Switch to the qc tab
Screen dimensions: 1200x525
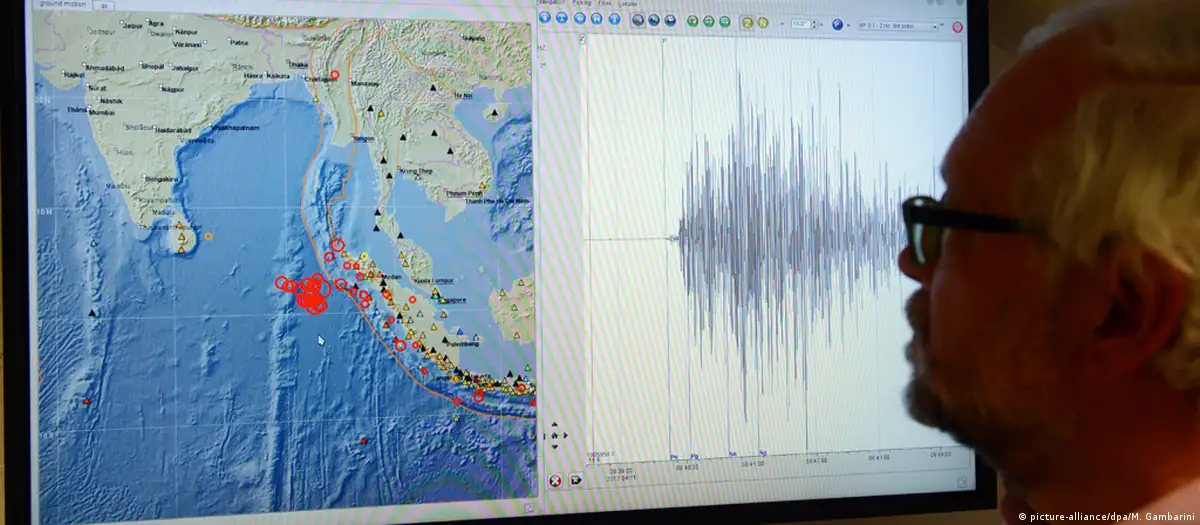tap(103, 5)
